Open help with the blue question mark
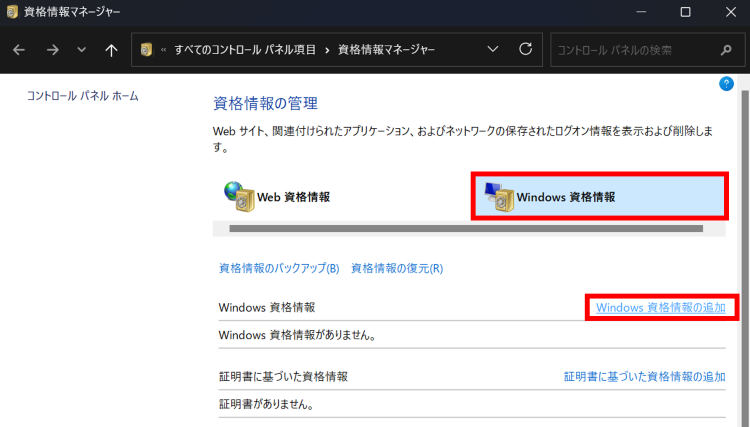Image resolution: width=750 pixels, height=427 pixels. click(x=726, y=84)
